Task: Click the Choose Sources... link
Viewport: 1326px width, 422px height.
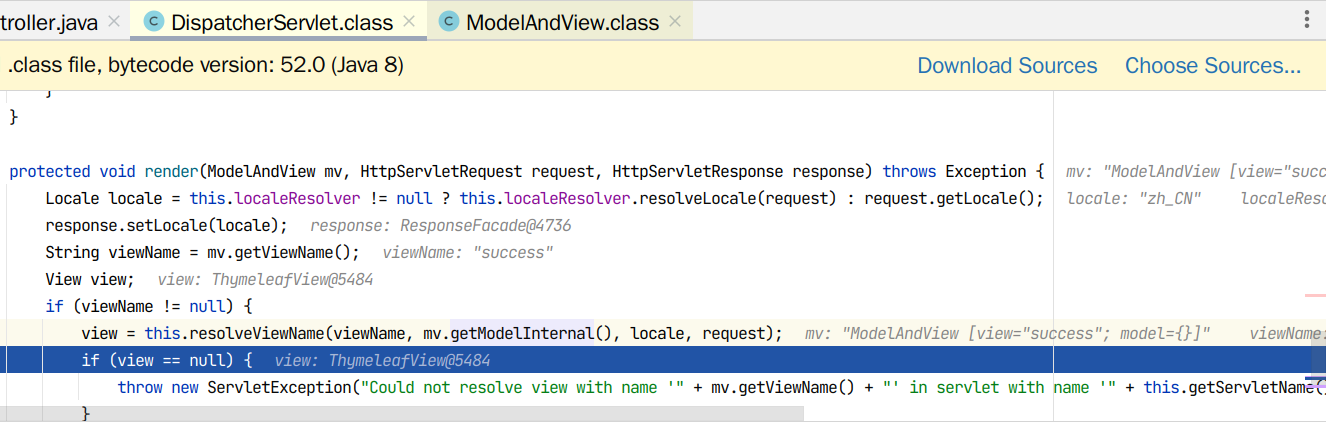Action: pos(1213,66)
